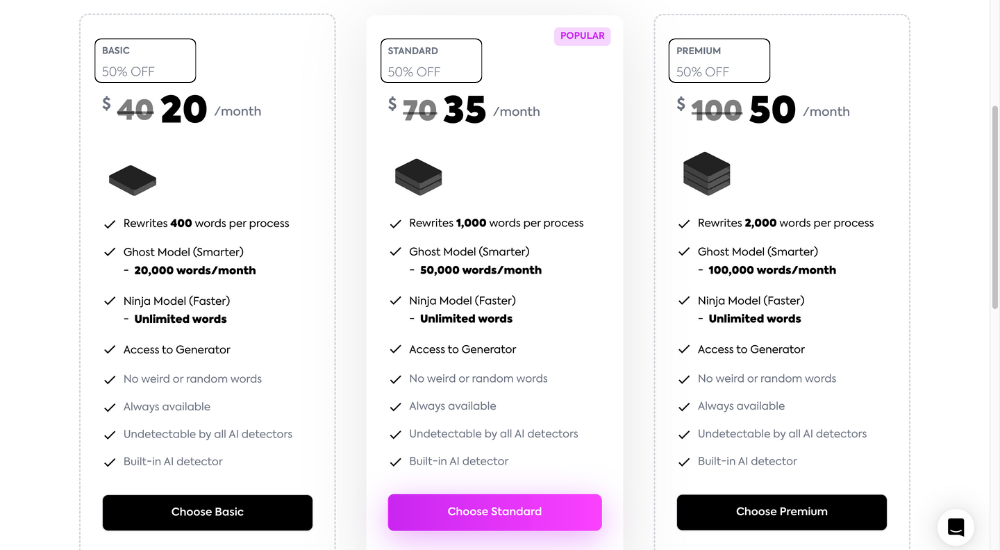
Task: Click checkmark next to Standard 'Access to Generator'
Action: click(x=395, y=350)
